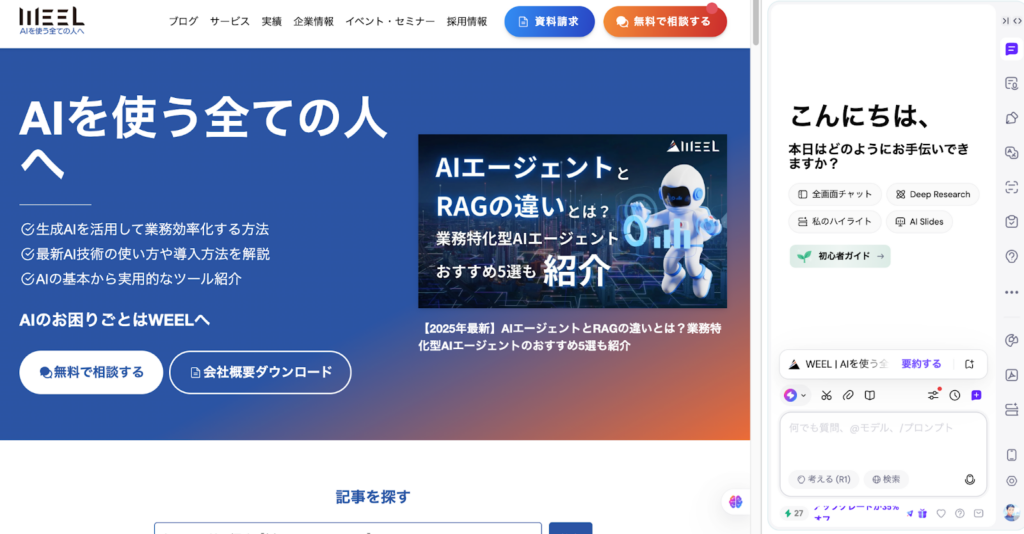This screenshot has height=534, width=1024.
Task: Toggle the 検索 web search option
Action: [888, 479]
